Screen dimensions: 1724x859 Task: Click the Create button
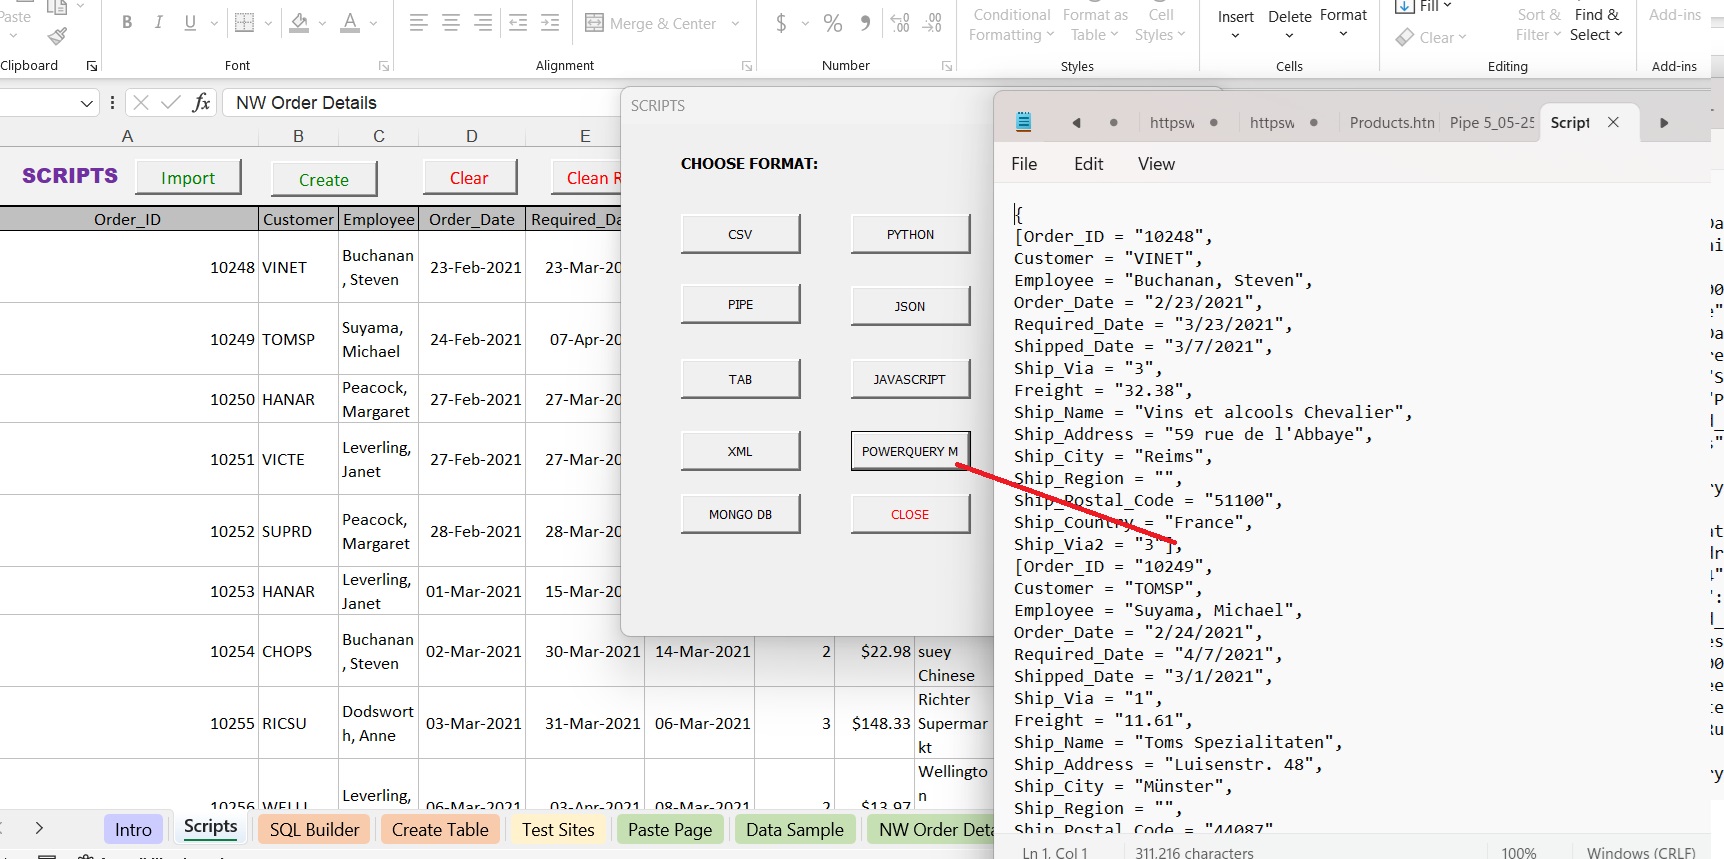pyautogui.click(x=324, y=180)
